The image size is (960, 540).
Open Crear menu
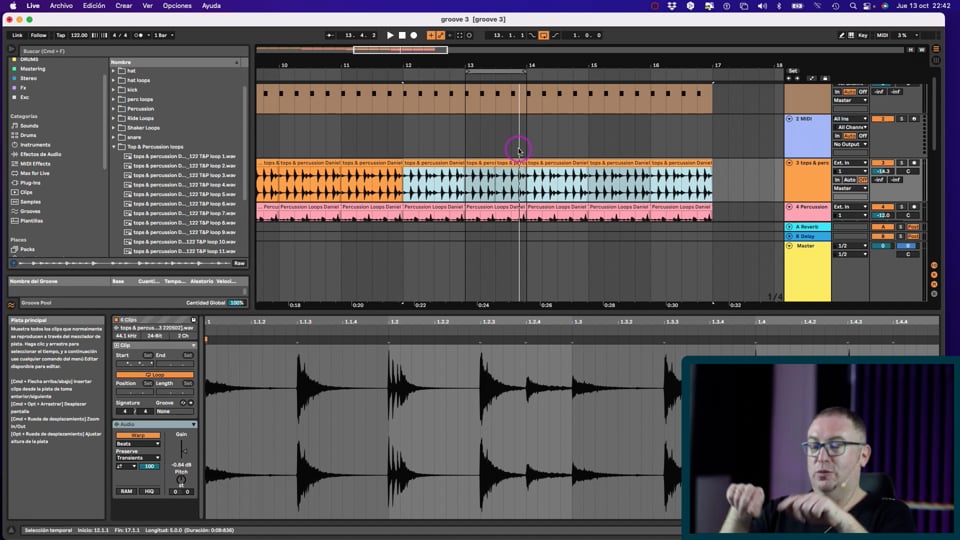click(124, 6)
